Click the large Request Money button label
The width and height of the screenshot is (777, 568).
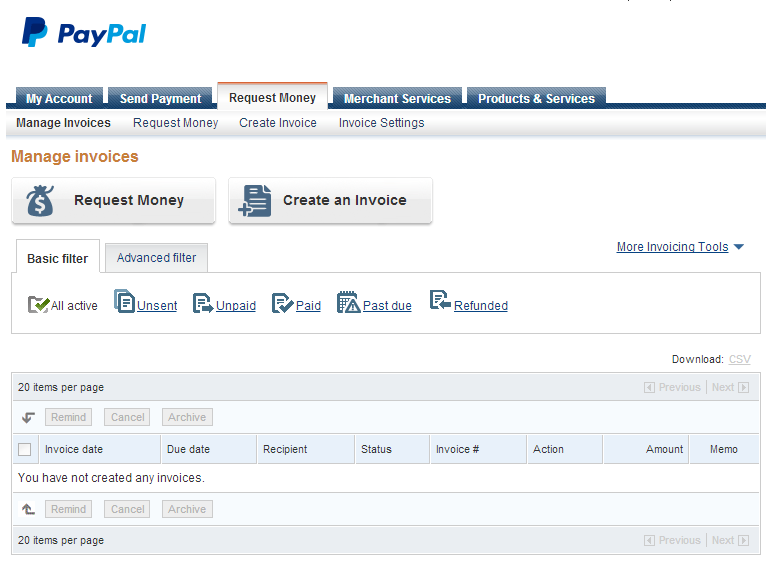pos(129,200)
